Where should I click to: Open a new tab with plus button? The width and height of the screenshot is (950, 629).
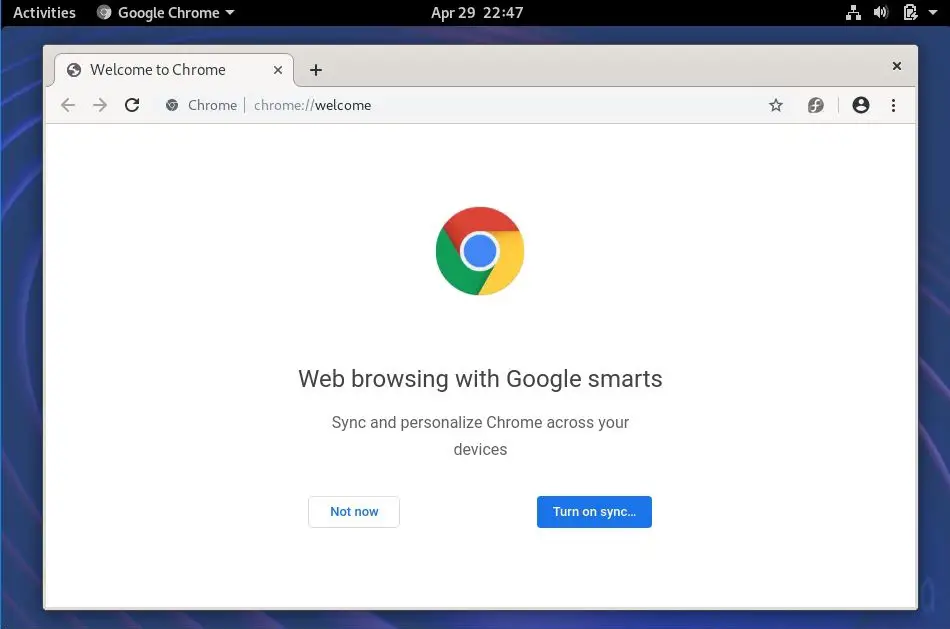pyautogui.click(x=316, y=70)
